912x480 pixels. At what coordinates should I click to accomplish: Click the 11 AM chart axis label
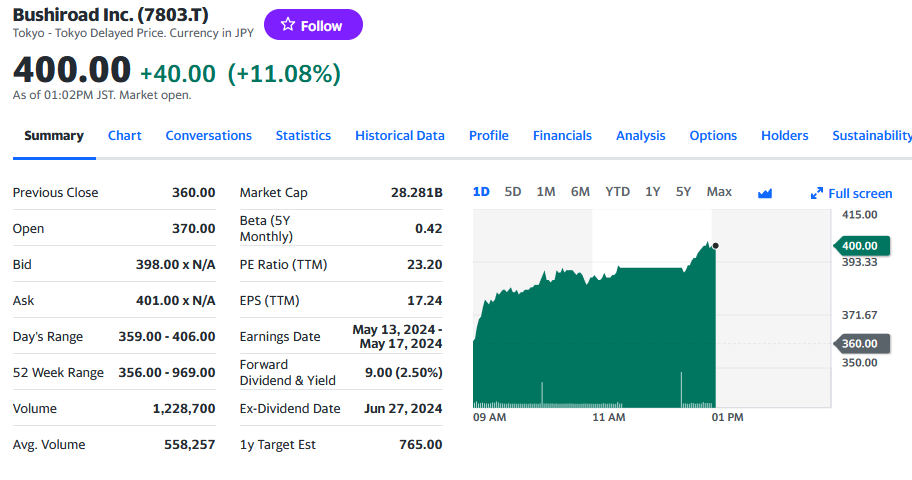pyautogui.click(x=609, y=418)
